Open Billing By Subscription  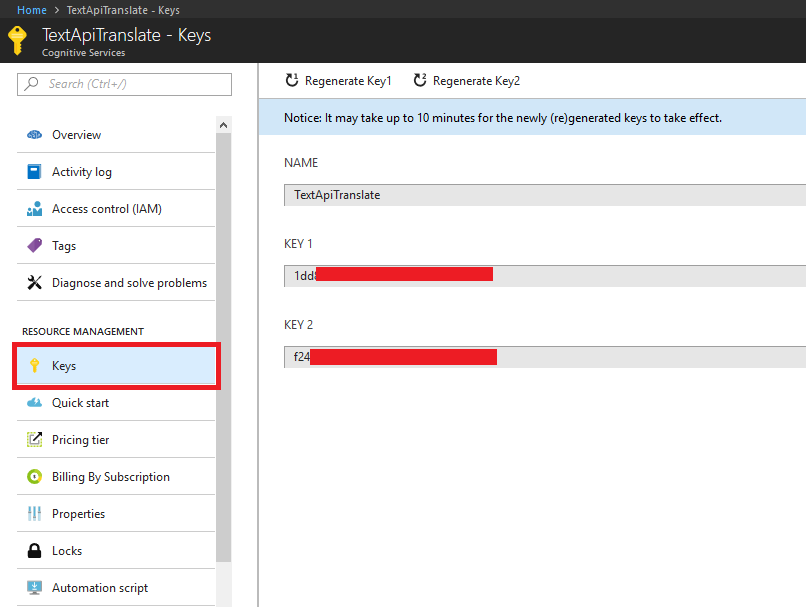click(116, 476)
